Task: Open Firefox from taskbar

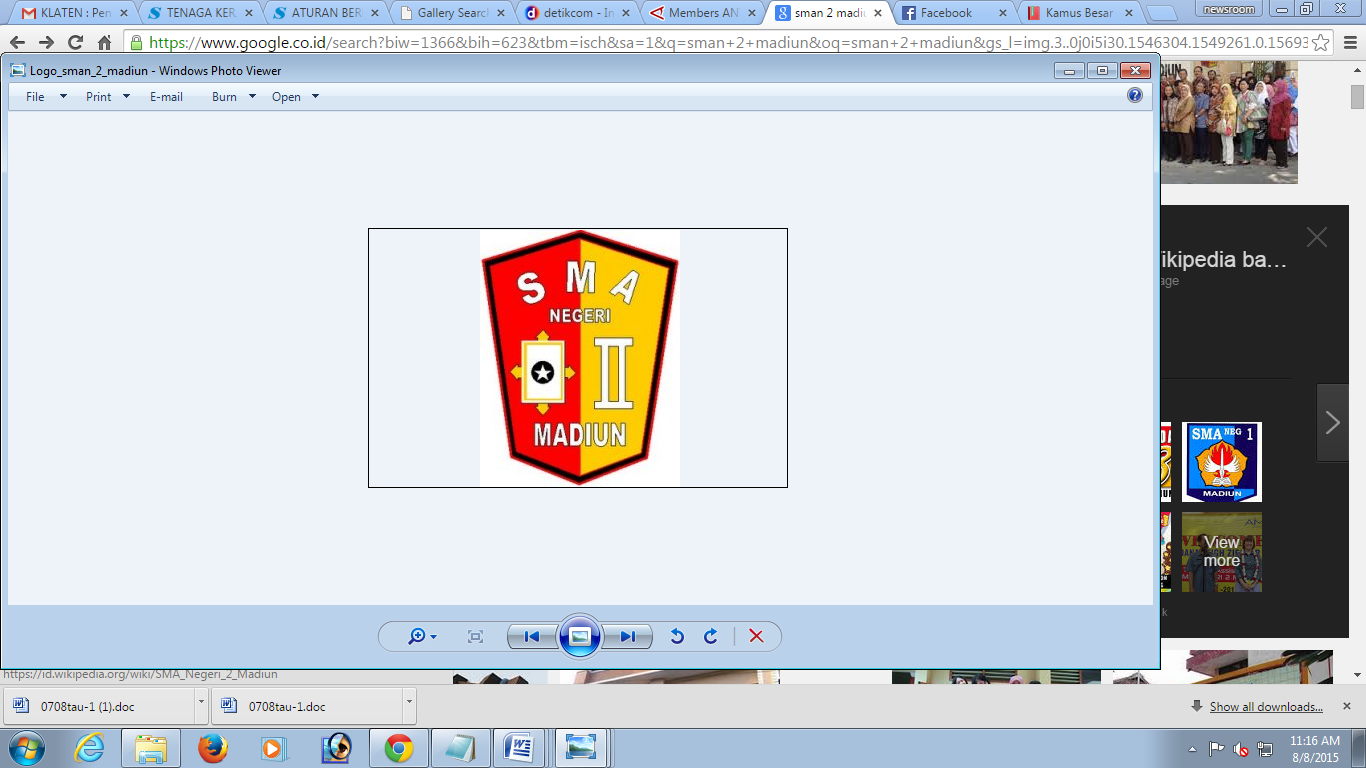Action: point(213,748)
